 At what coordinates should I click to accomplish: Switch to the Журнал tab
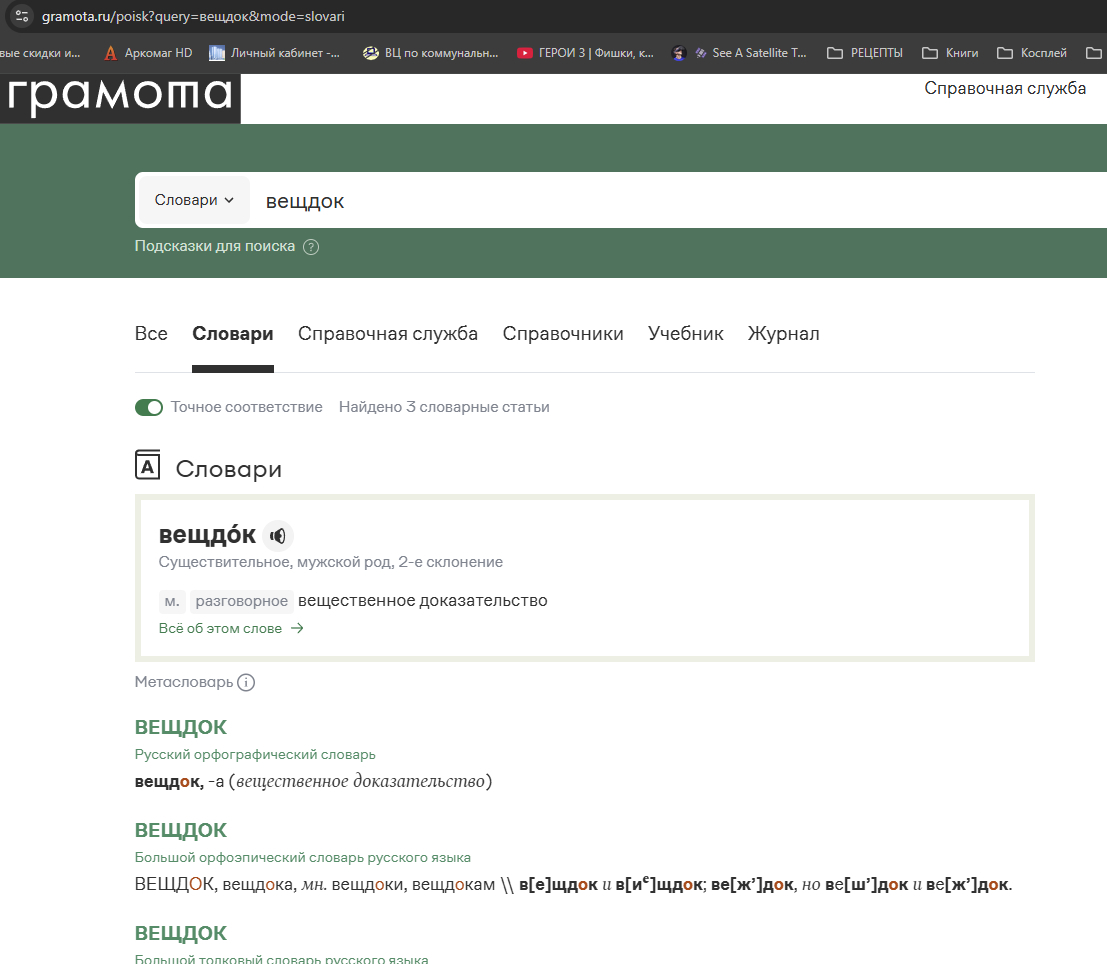point(784,333)
